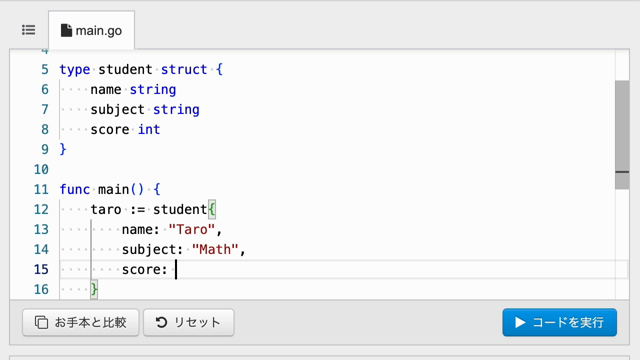Reset code with リセット button
Image resolution: width=640 pixels, height=360 pixels.
(189, 322)
